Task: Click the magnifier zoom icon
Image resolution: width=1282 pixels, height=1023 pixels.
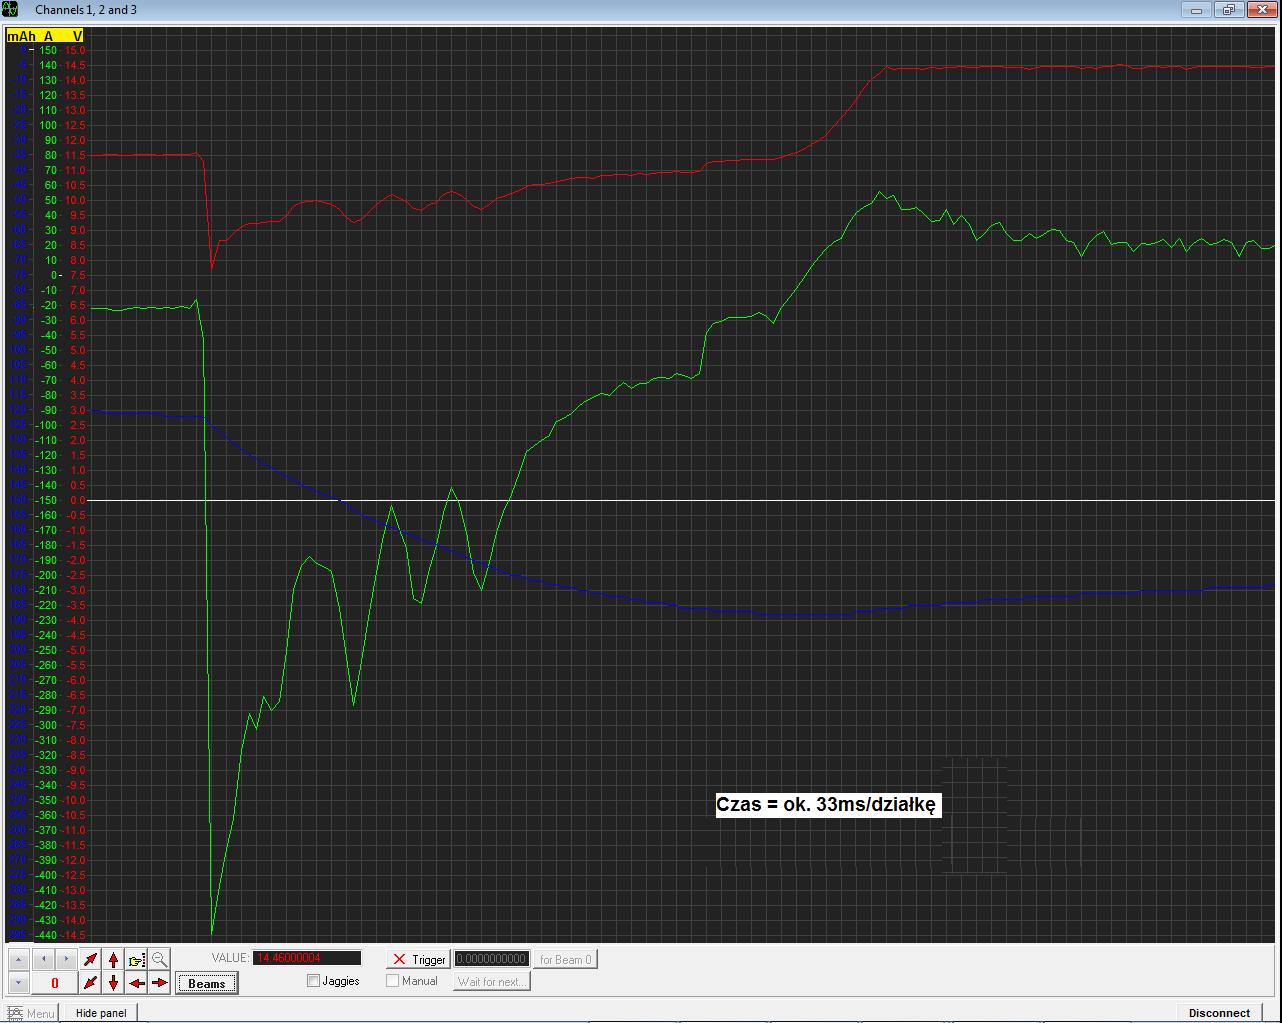Action: (x=160, y=960)
